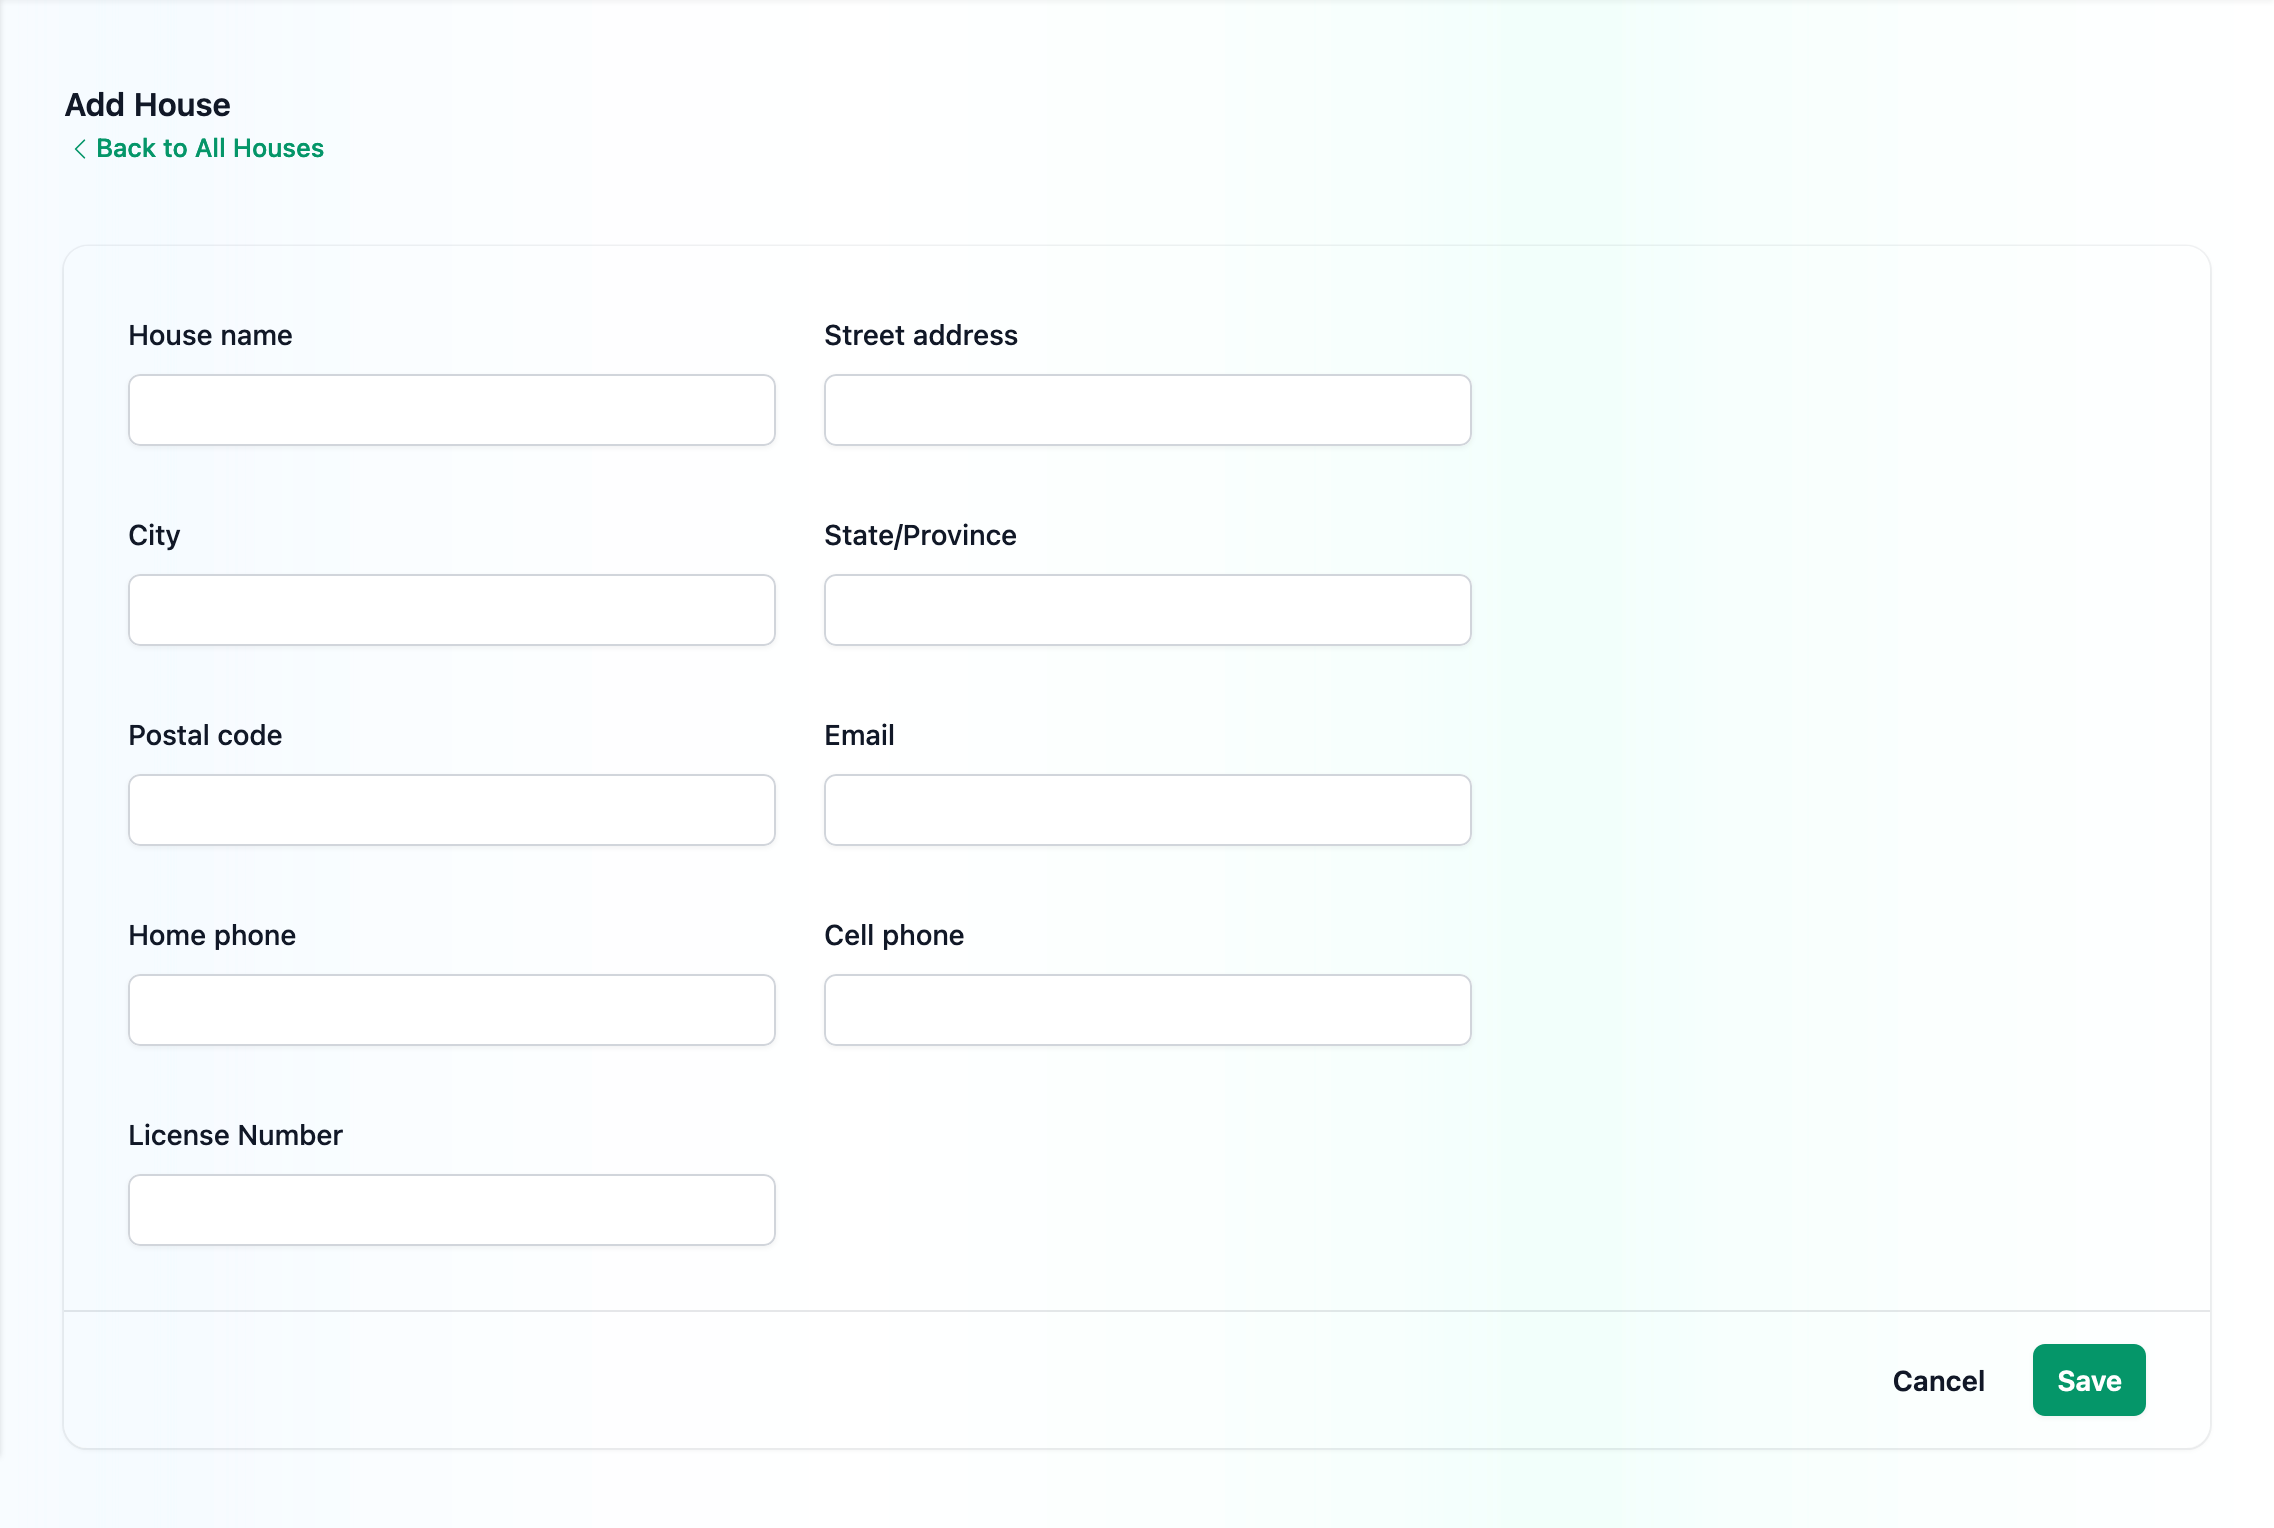2274x1528 pixels.
Task: Click the Cell phone label text
Action: (x=894, y=936)
